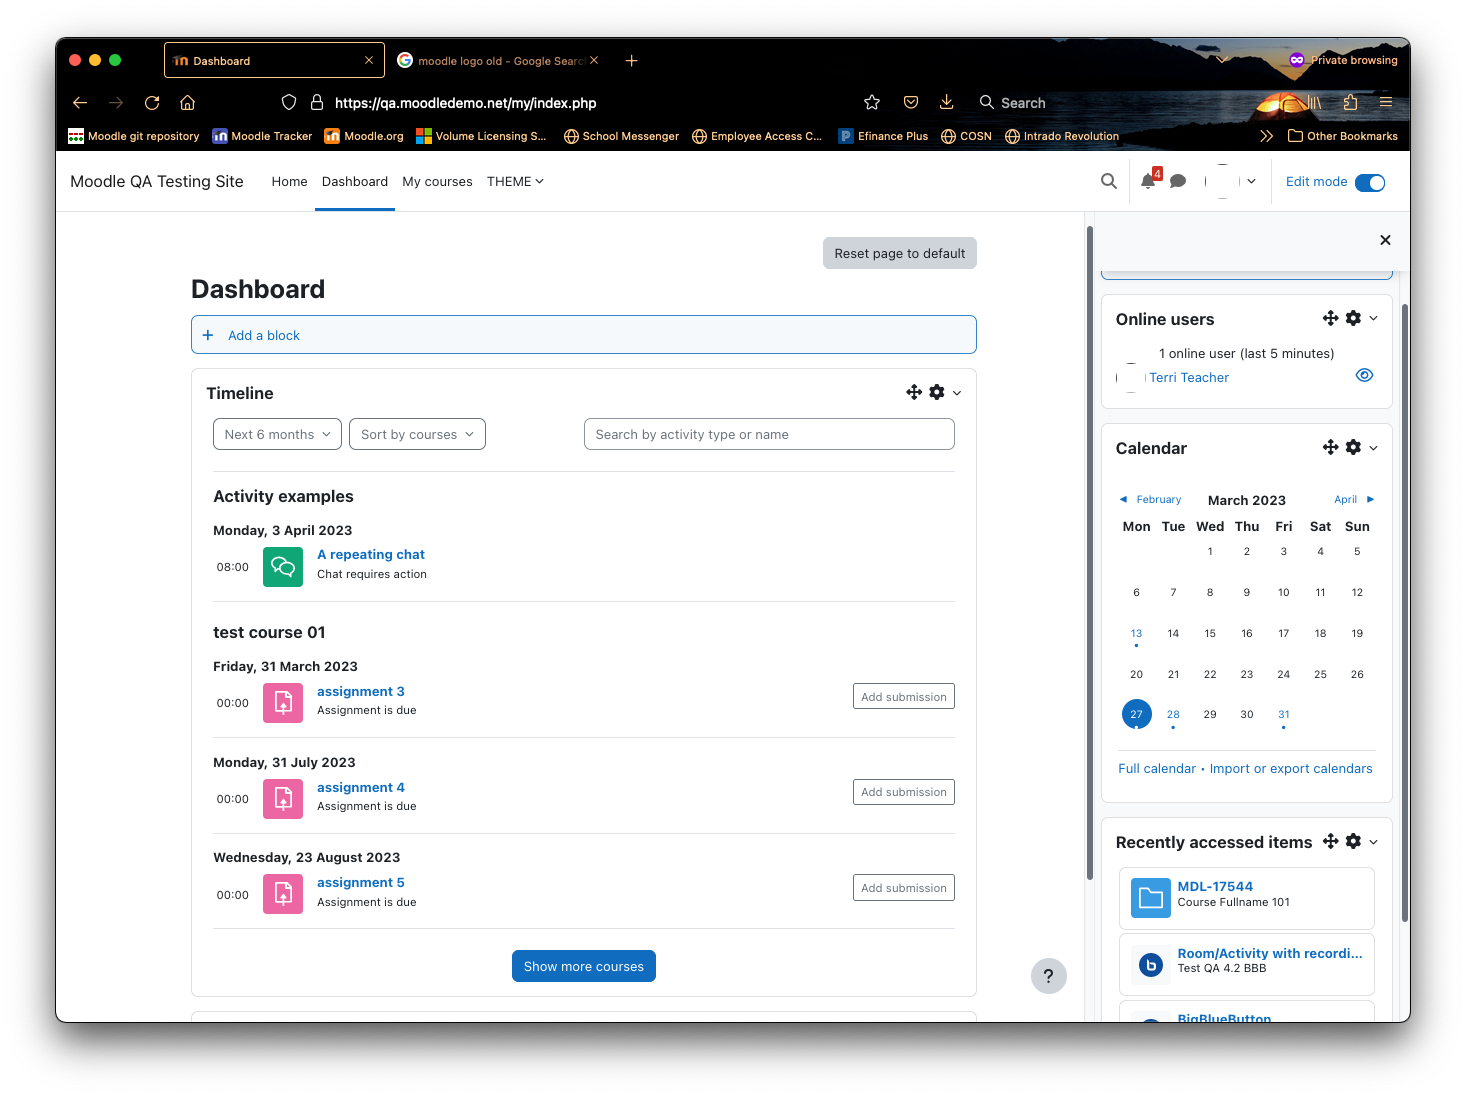Image resolution: width=1466 pixels, height=1096 pixels.
Task: Show more bookmarks with the double chevron
Action: click(1266, 136)
